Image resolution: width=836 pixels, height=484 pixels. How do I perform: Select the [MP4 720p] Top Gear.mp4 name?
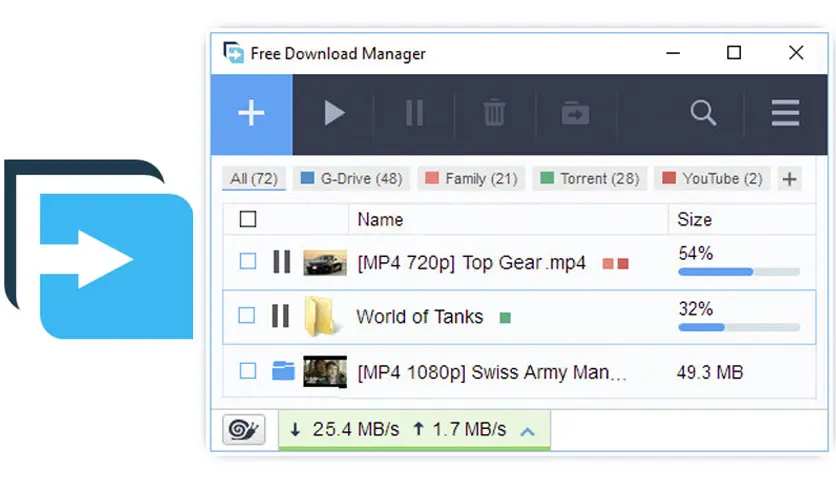tap(471, 263)
